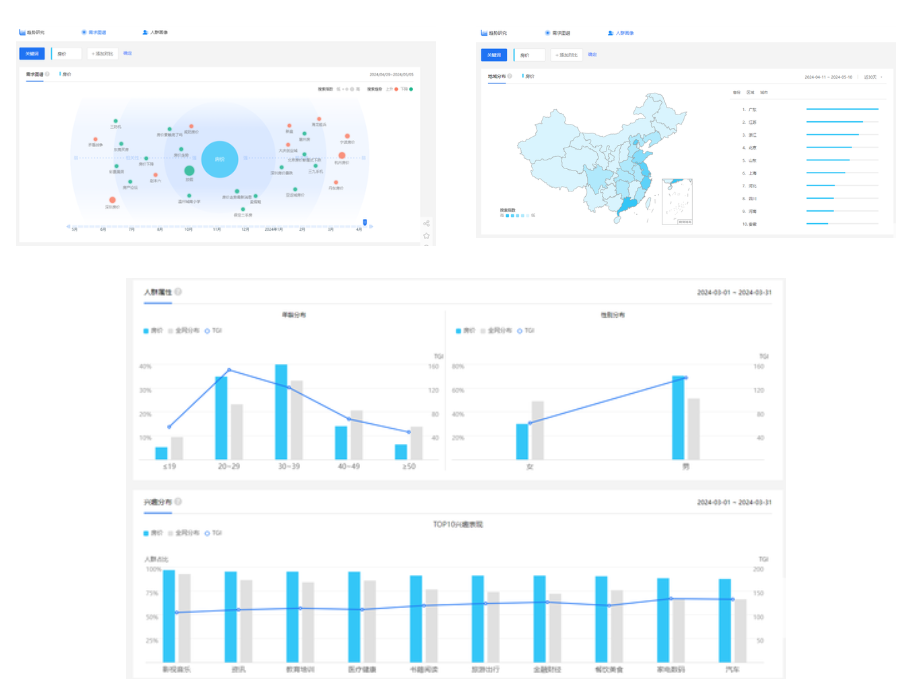Click the 添加对比 add comparison link
This screenshot has height=690, width=911.
104,53
